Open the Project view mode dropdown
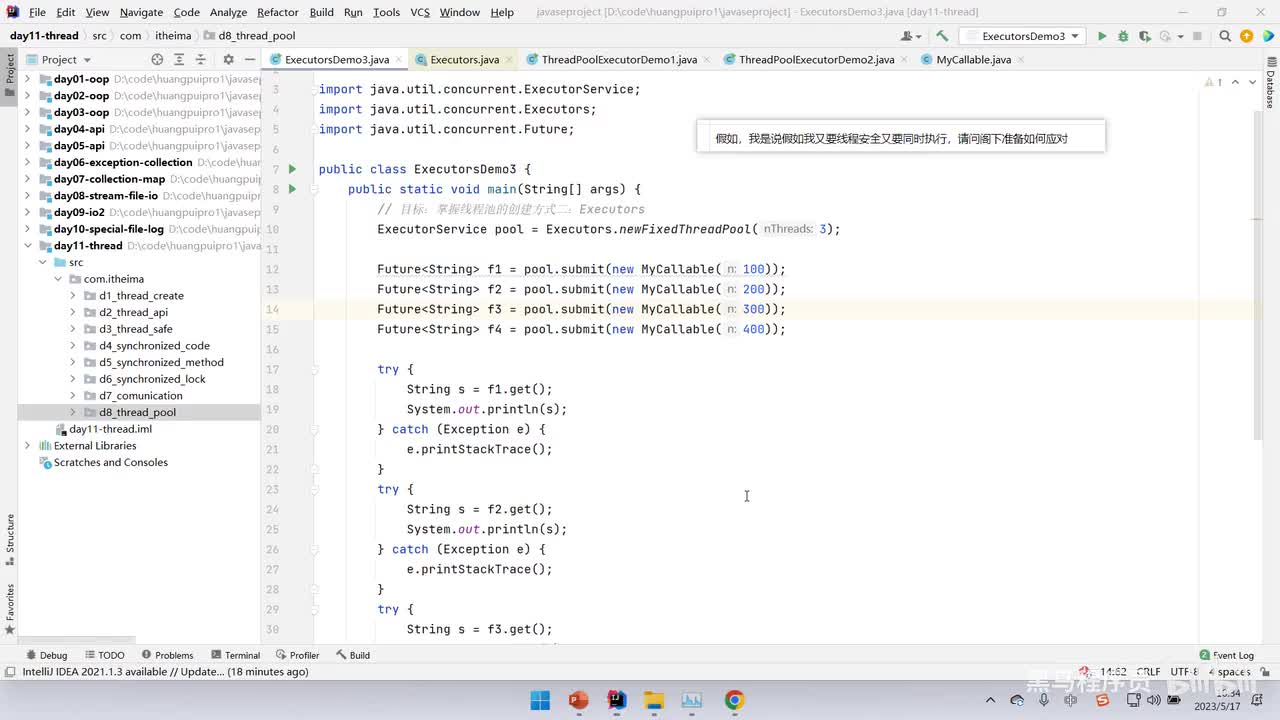The image size is (1280, 720). [59, 60]
